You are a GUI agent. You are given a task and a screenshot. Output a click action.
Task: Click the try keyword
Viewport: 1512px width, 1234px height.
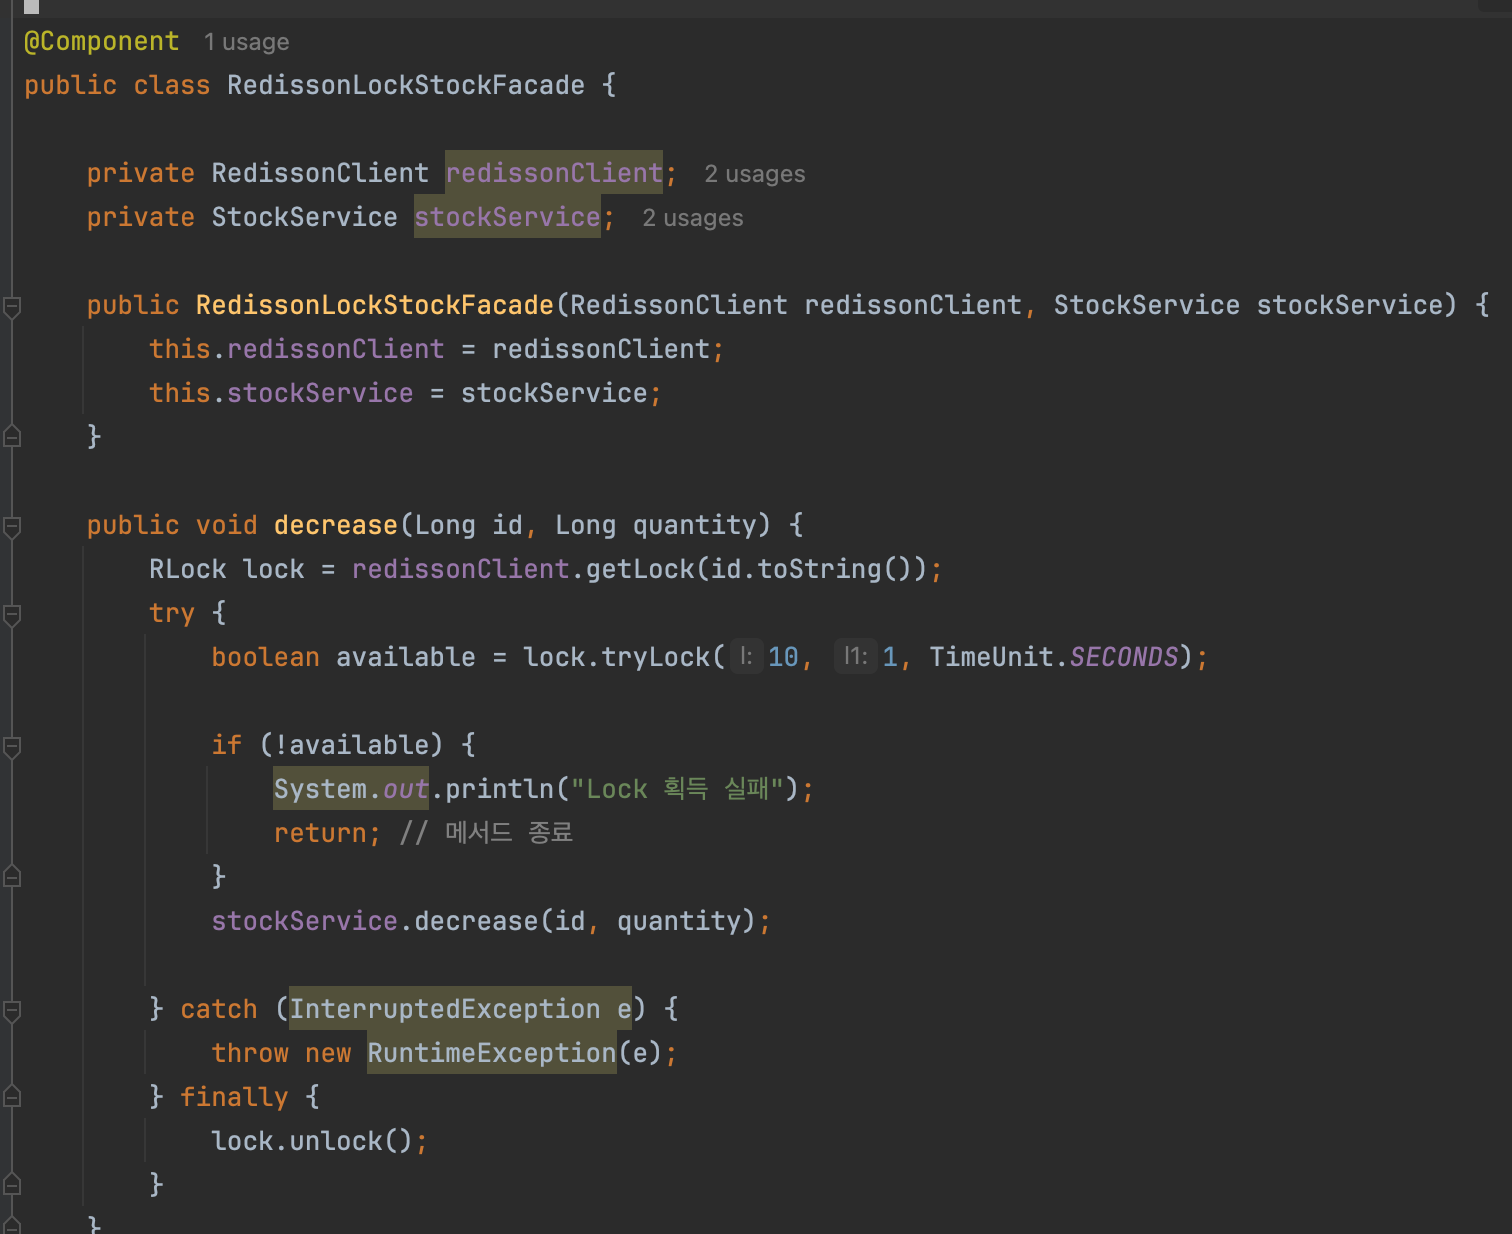click(171, 613)
